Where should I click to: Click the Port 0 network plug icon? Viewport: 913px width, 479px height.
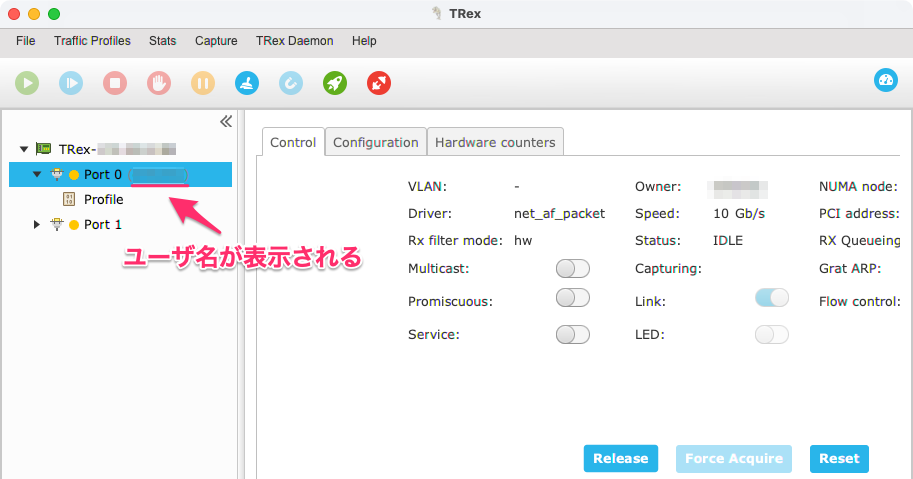coord(57,174)
